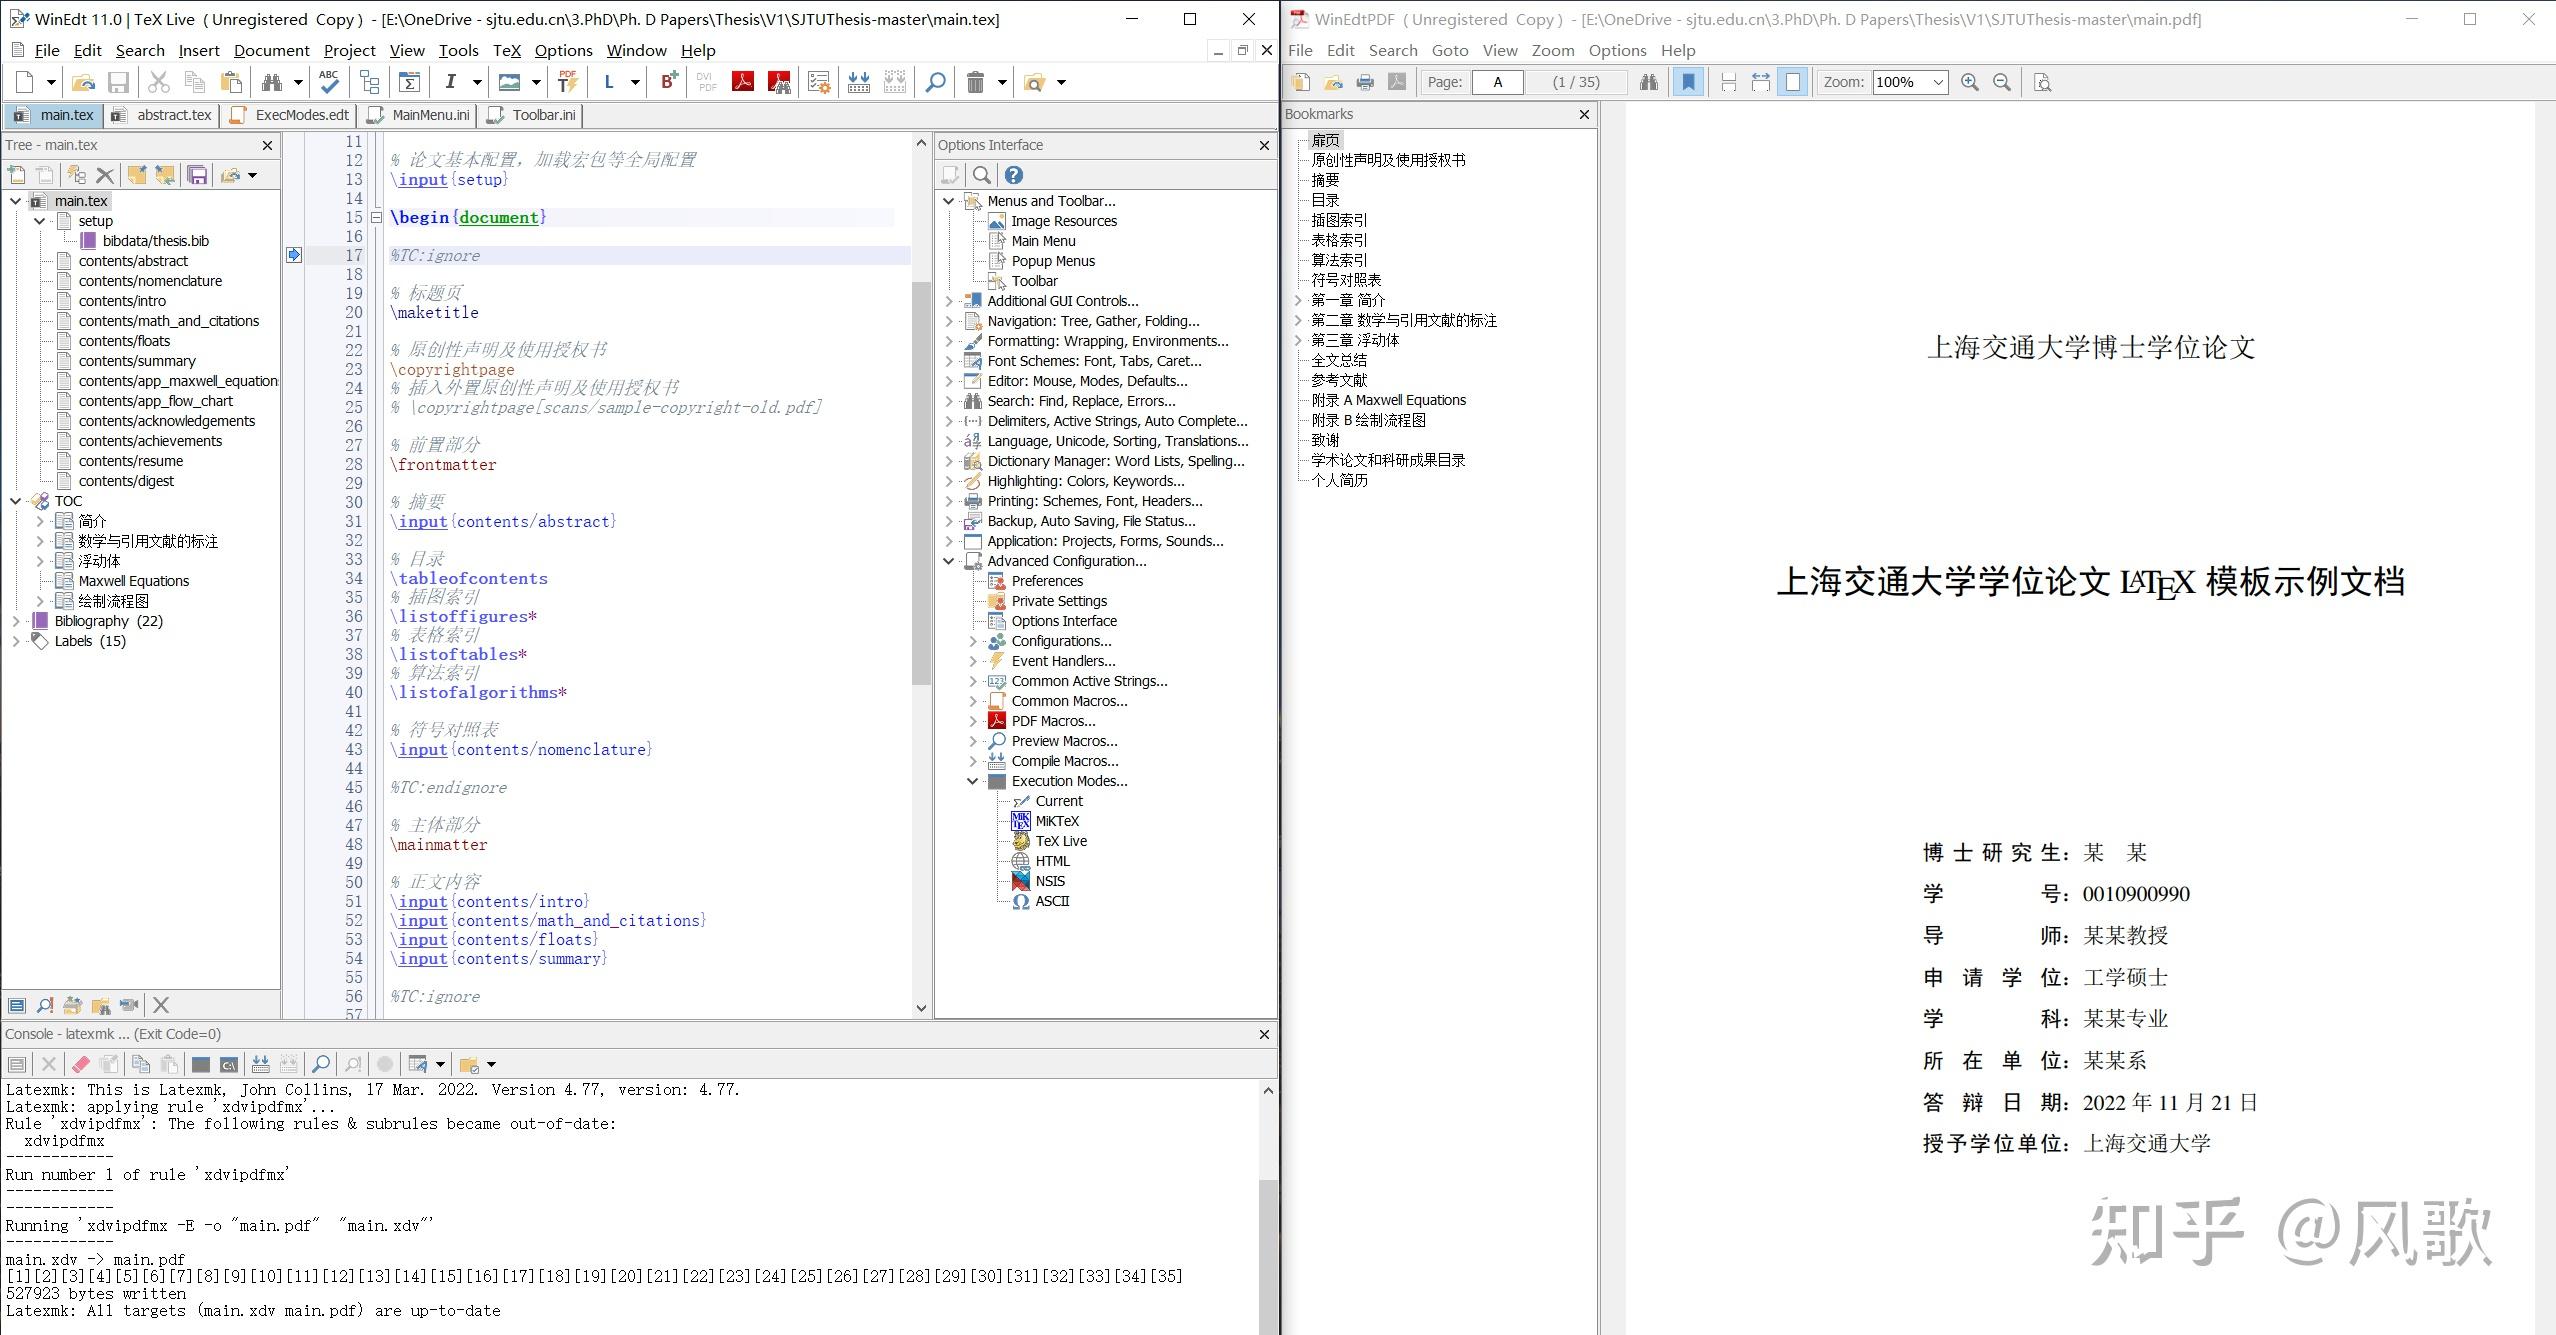
Task: Click the BibTeX B+ icon
Action: [668, 82]
